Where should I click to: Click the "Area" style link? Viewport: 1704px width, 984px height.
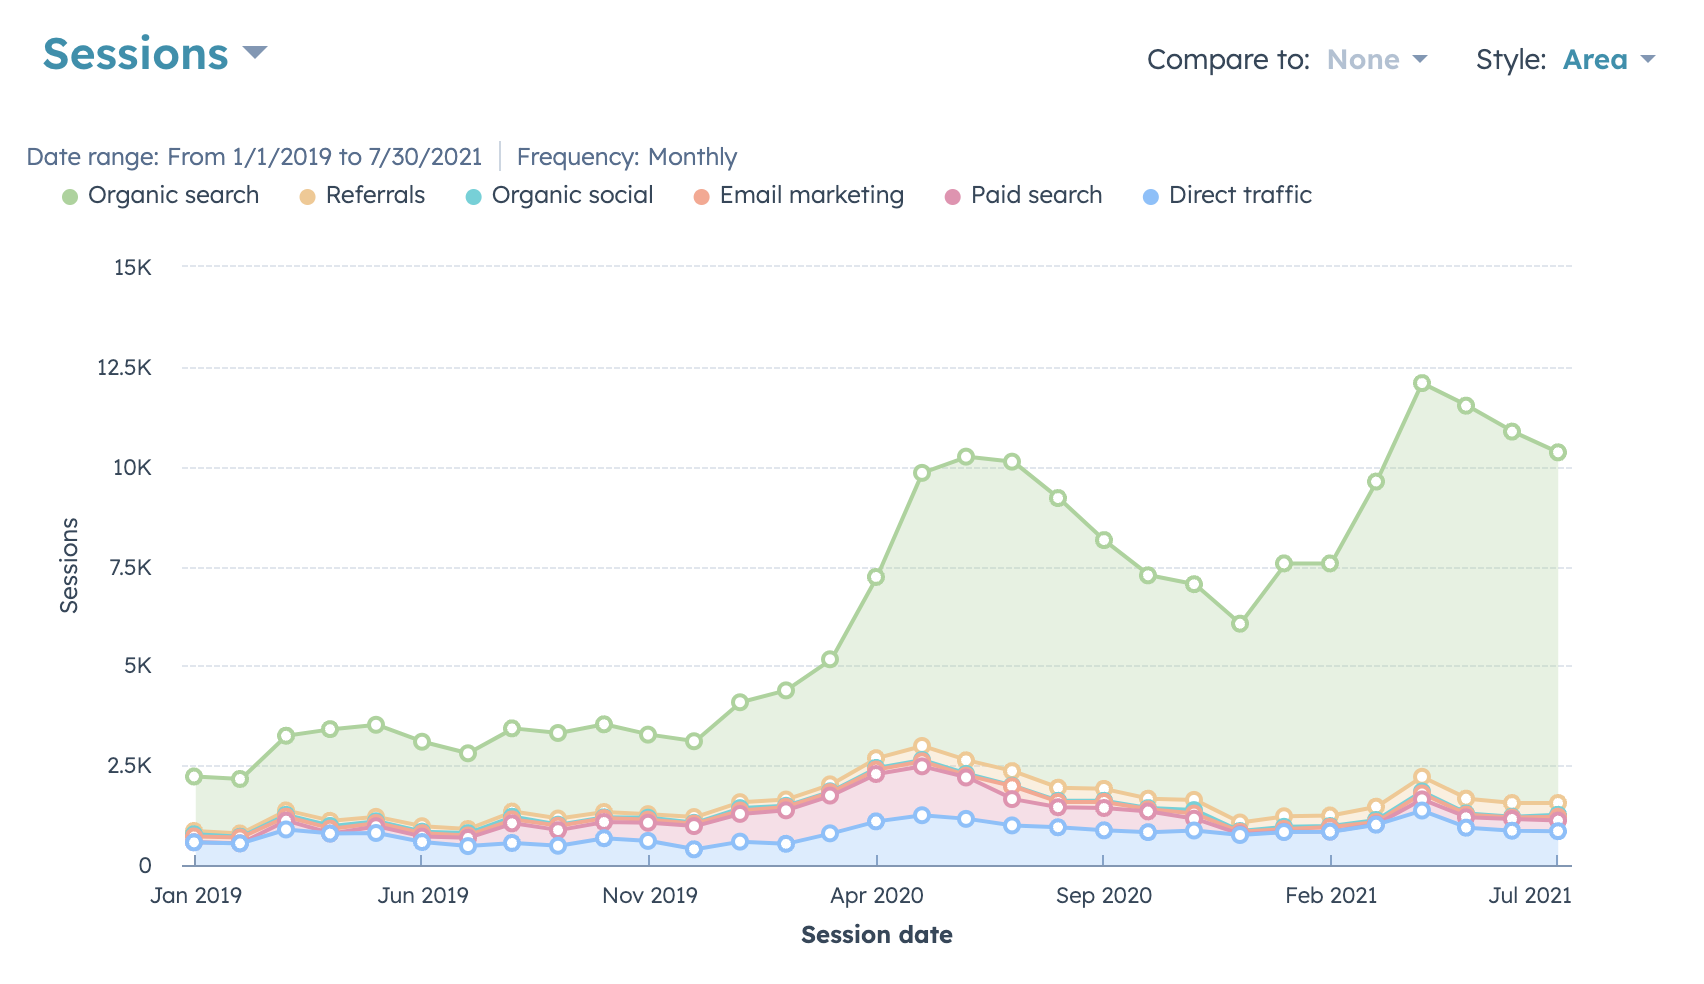1596,59
